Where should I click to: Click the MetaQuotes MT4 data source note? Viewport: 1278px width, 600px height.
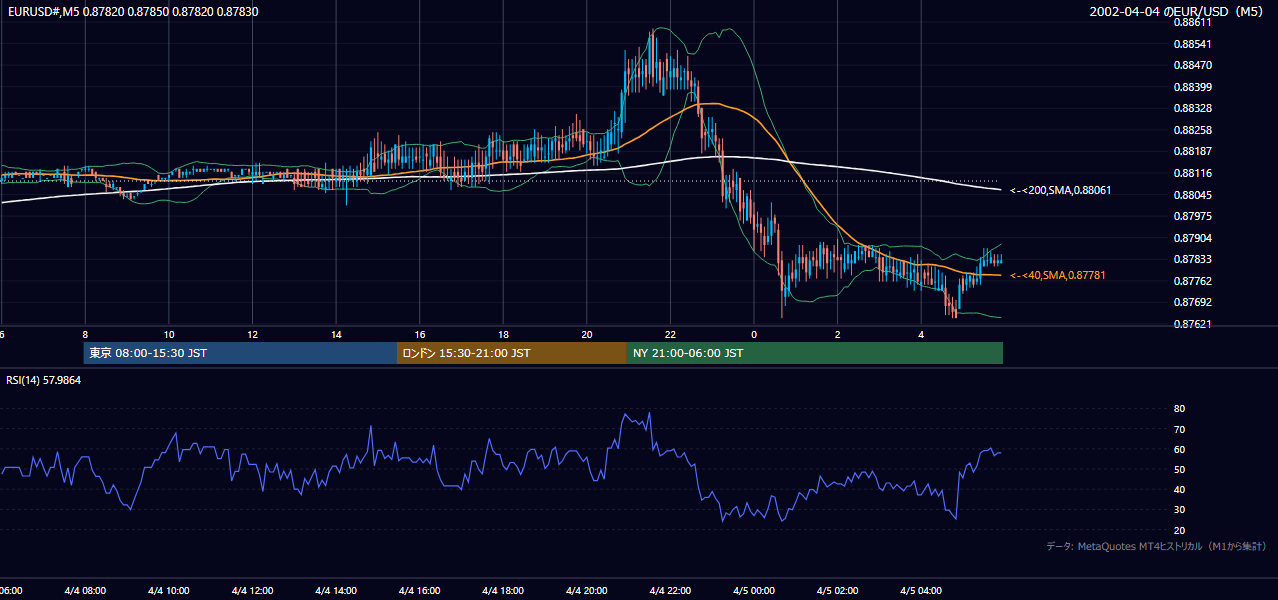click(x=1156, y=546)
